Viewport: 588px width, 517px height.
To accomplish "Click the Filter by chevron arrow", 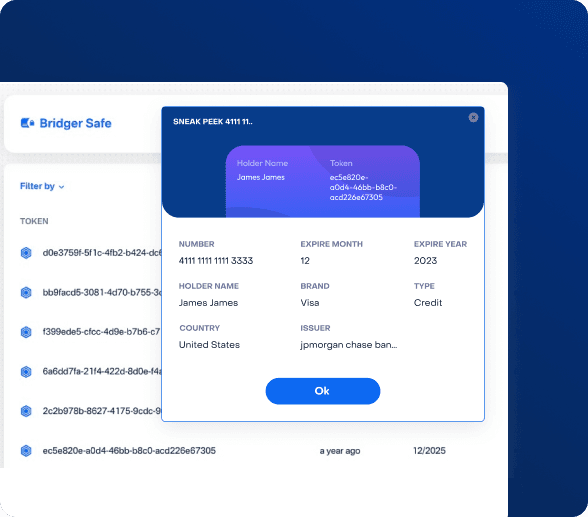I will pos(62,187).
